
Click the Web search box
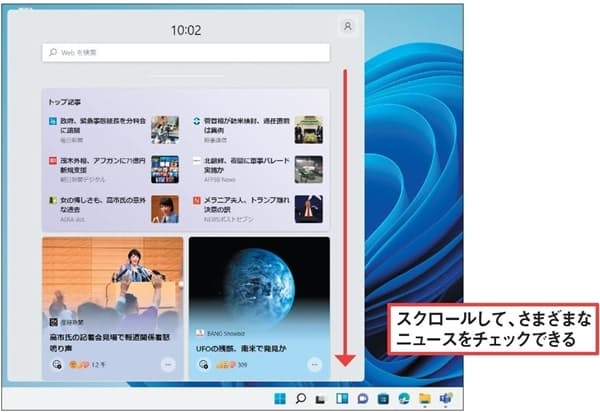point(186,53)
